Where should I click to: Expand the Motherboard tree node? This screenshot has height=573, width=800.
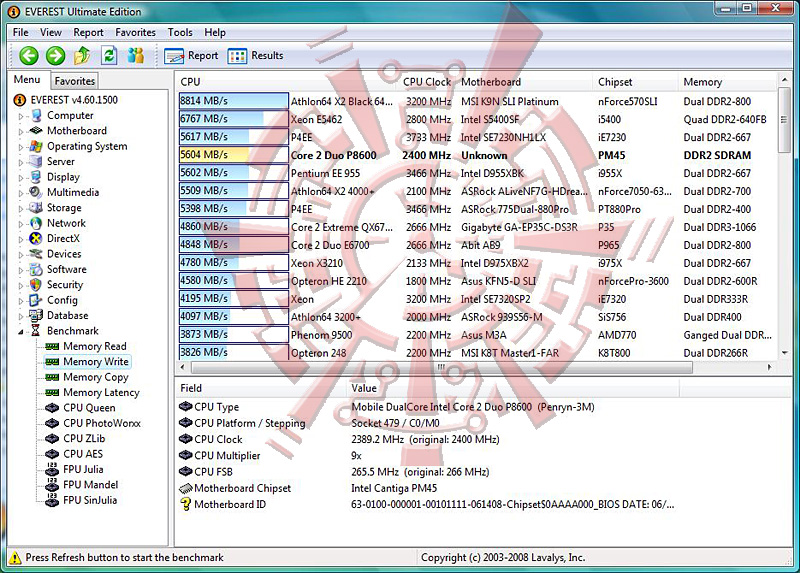pos(21,132)
